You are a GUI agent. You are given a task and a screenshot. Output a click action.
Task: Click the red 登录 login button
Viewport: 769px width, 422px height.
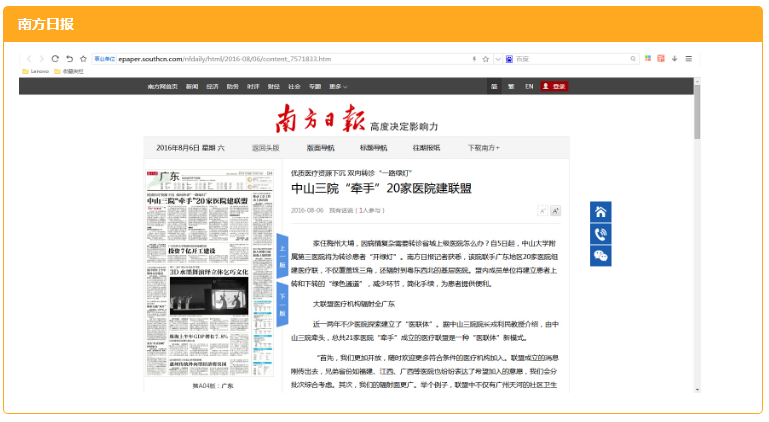click(x=554, y=86)
